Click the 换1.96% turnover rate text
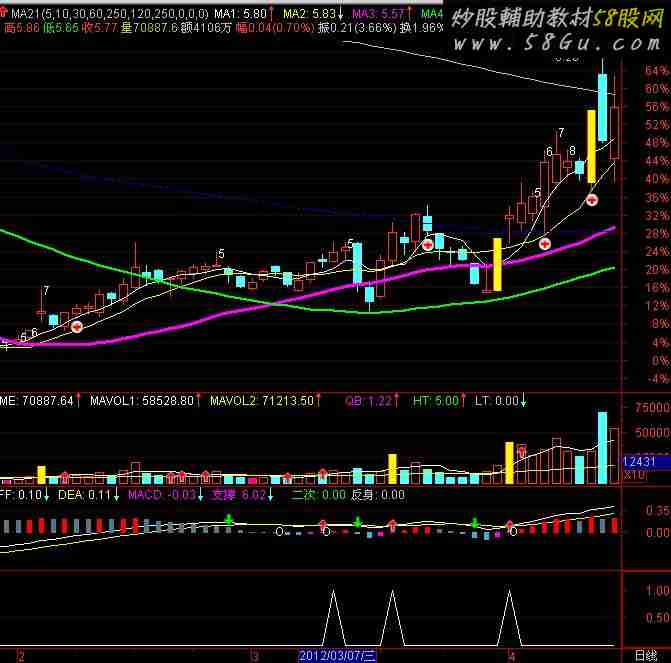Image resolution: width=671 pixels, height=663 pixels. (x=421, y=28)
